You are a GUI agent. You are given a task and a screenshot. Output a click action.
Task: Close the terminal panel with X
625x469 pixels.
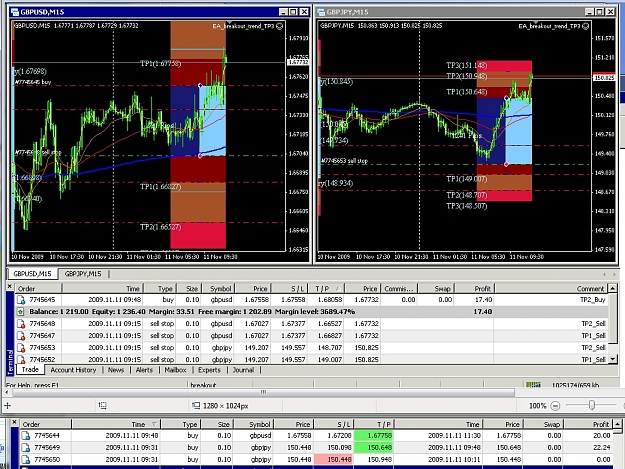10,287
